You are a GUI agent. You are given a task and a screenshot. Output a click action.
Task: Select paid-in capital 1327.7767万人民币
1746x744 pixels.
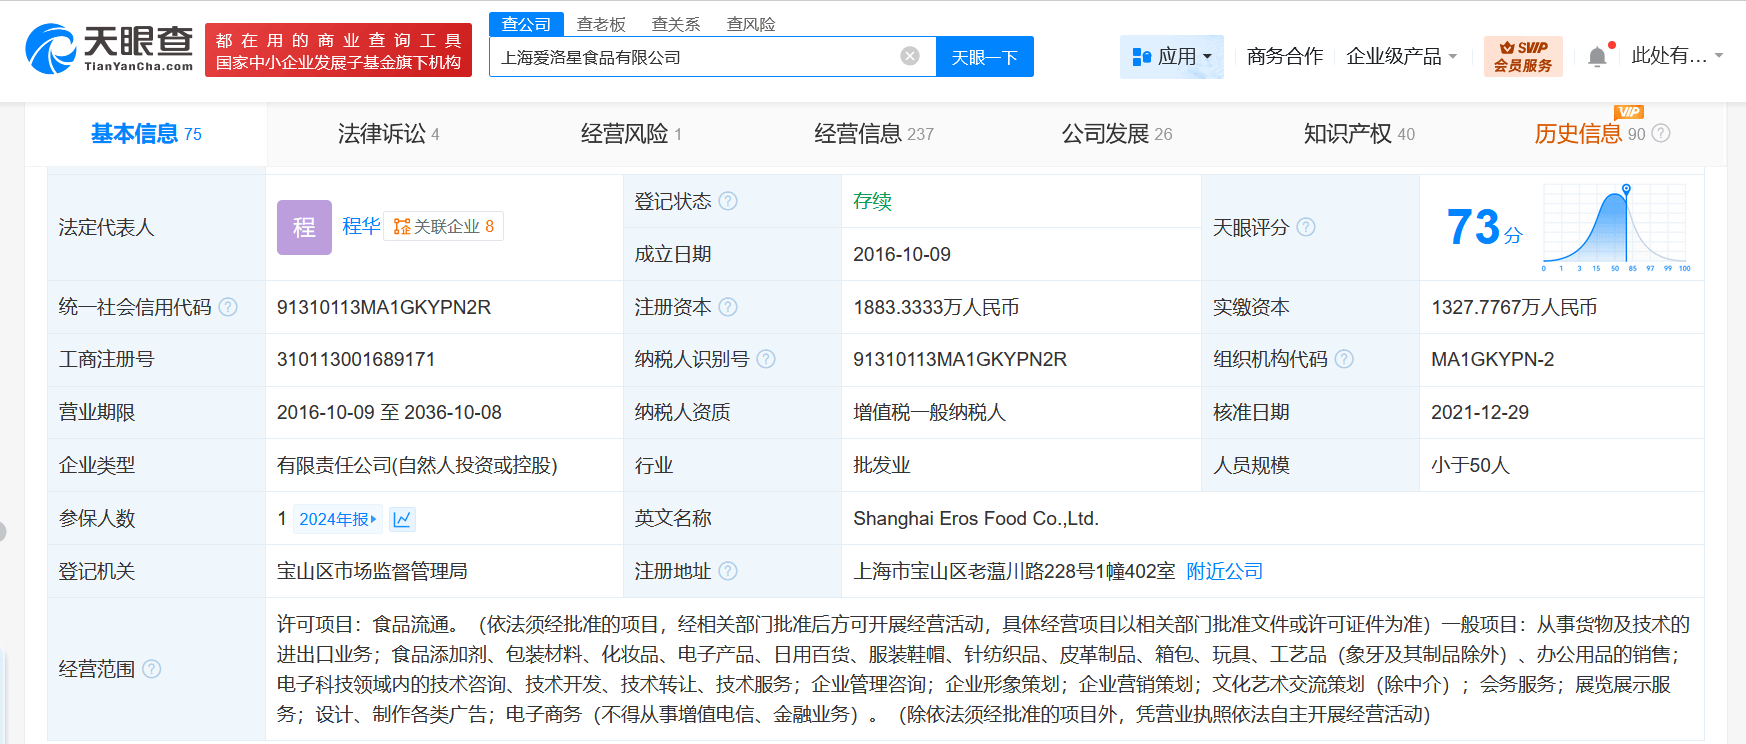coord(1514,307)
